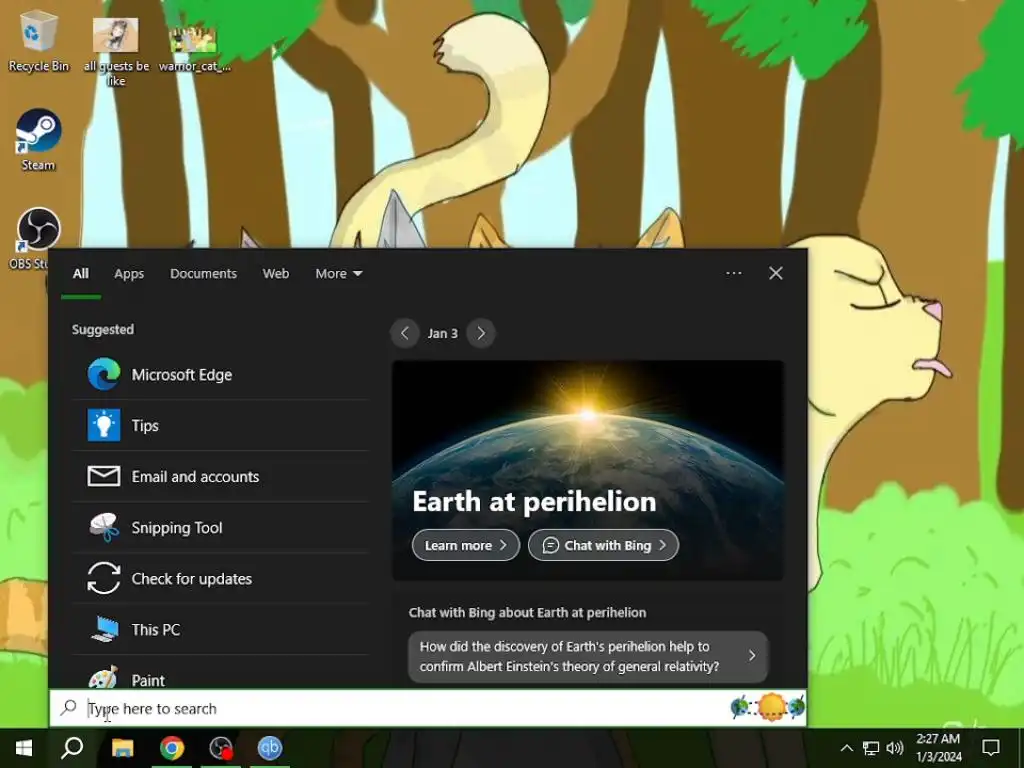1024x768 pixels.
Task: Switch to the Apps search tab
Action: [129, 274]
